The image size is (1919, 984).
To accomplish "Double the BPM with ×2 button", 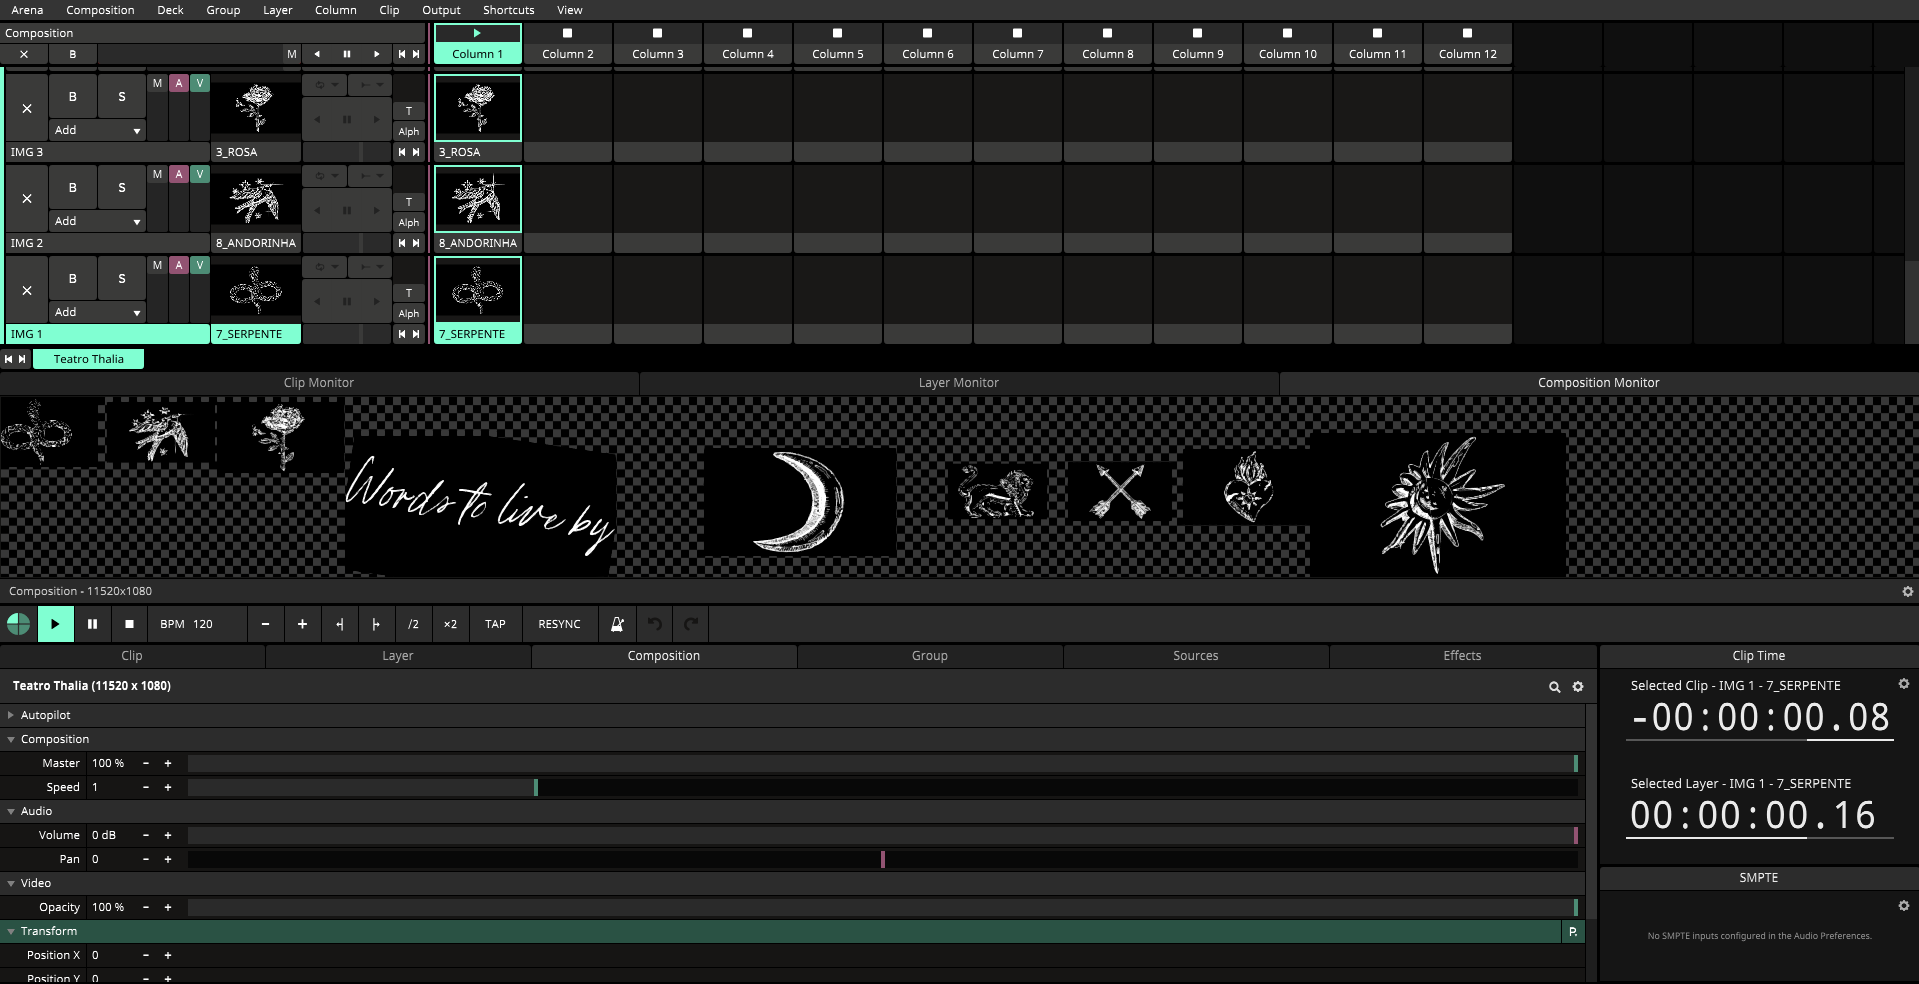I will coord(450,624).
